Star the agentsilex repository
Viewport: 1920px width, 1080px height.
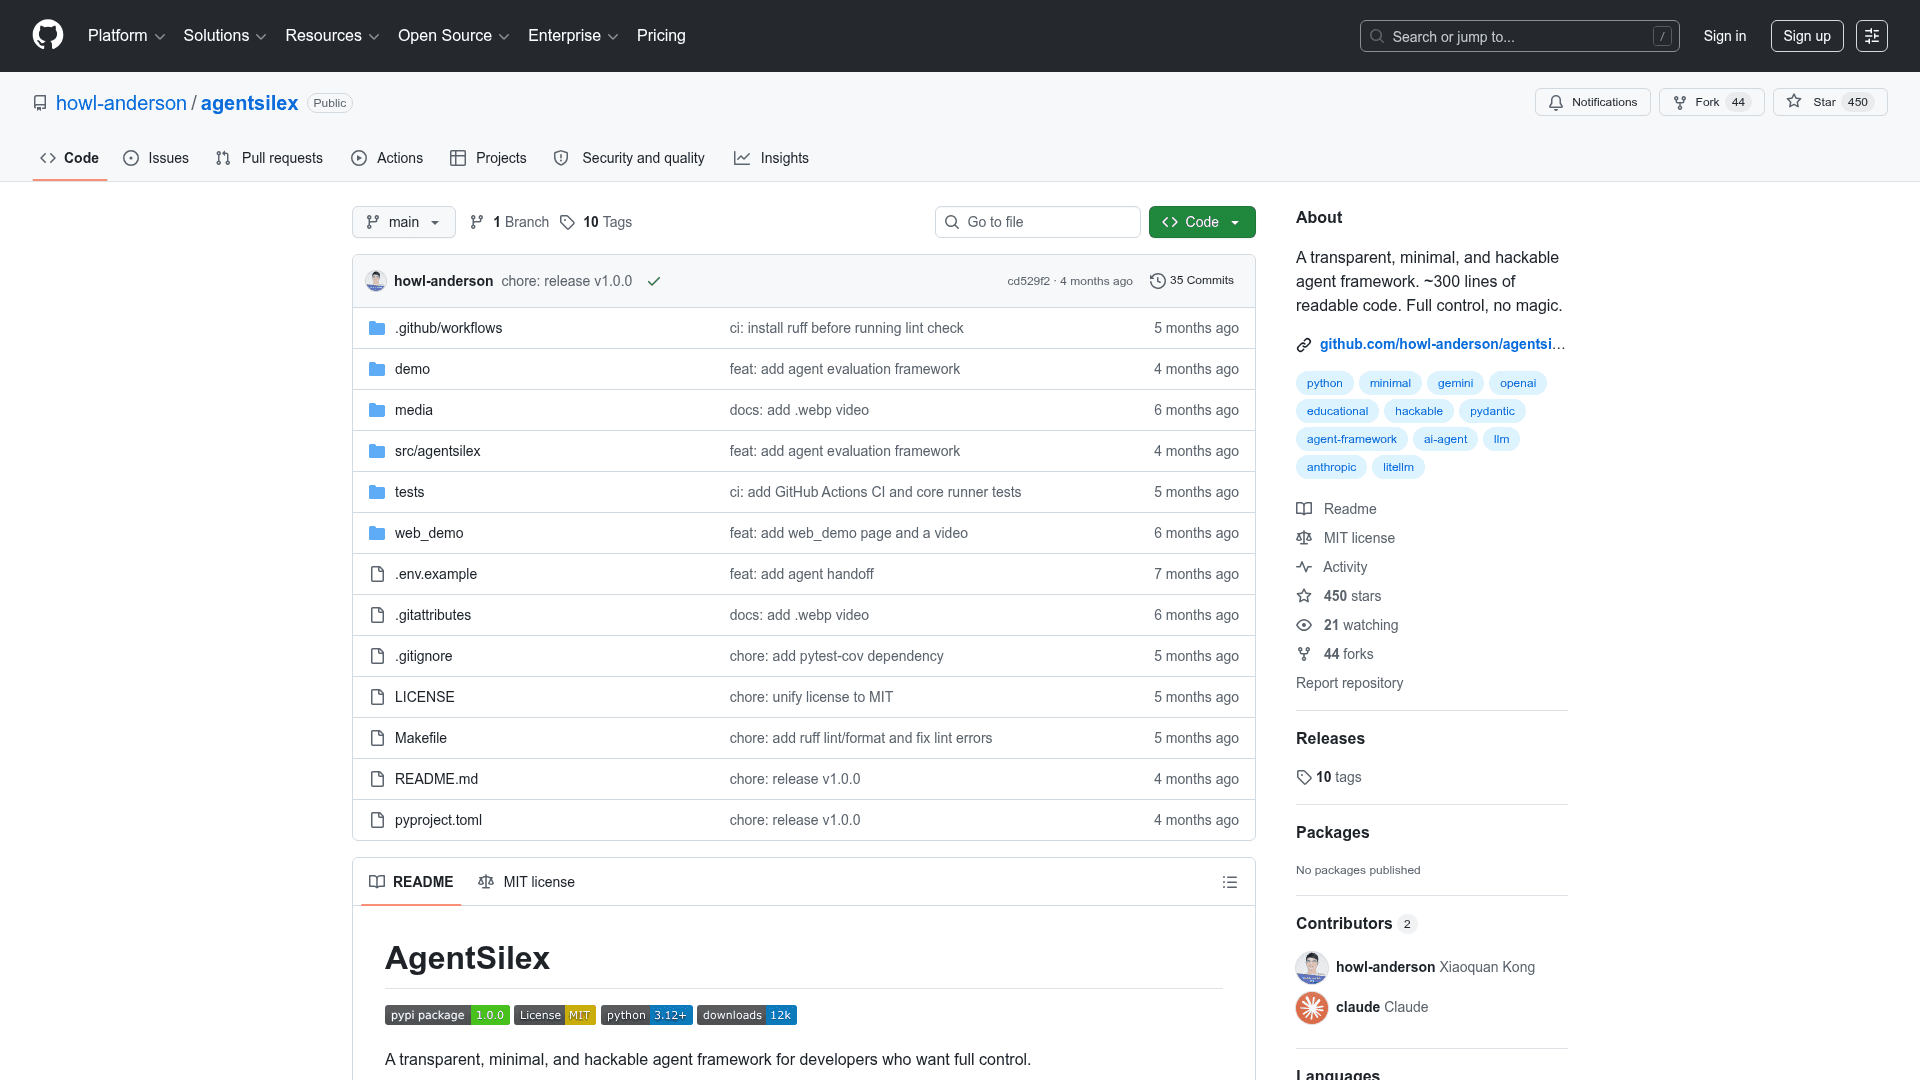tap(1830, 102)
